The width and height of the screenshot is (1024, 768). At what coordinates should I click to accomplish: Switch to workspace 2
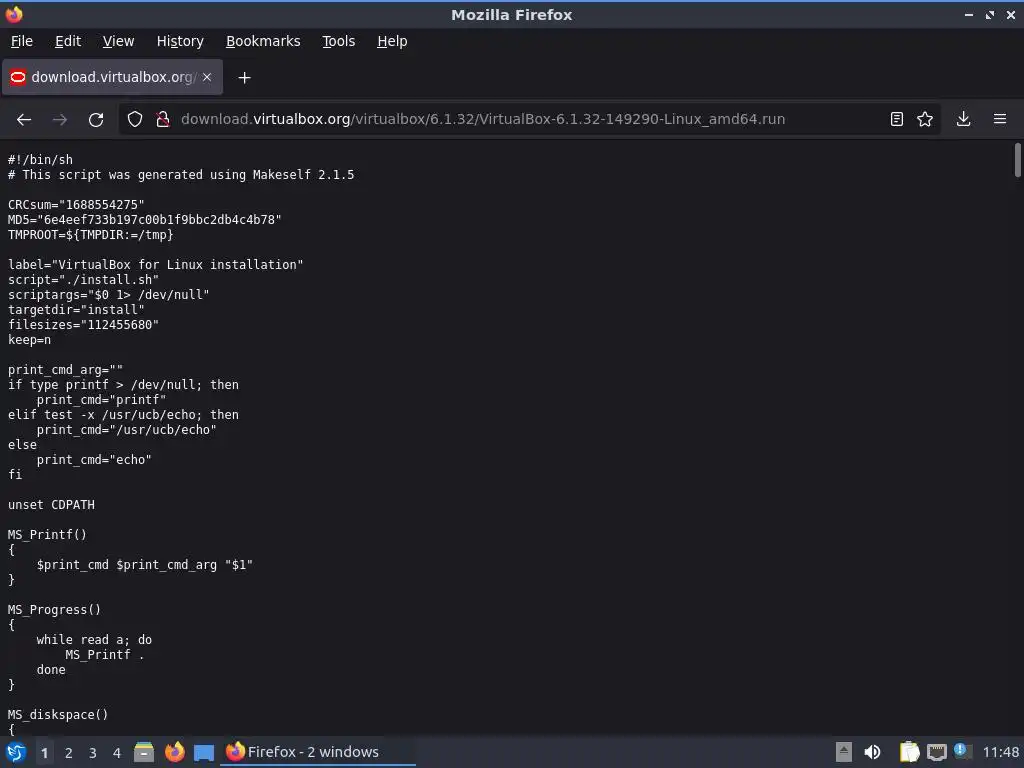coord(69,753)
